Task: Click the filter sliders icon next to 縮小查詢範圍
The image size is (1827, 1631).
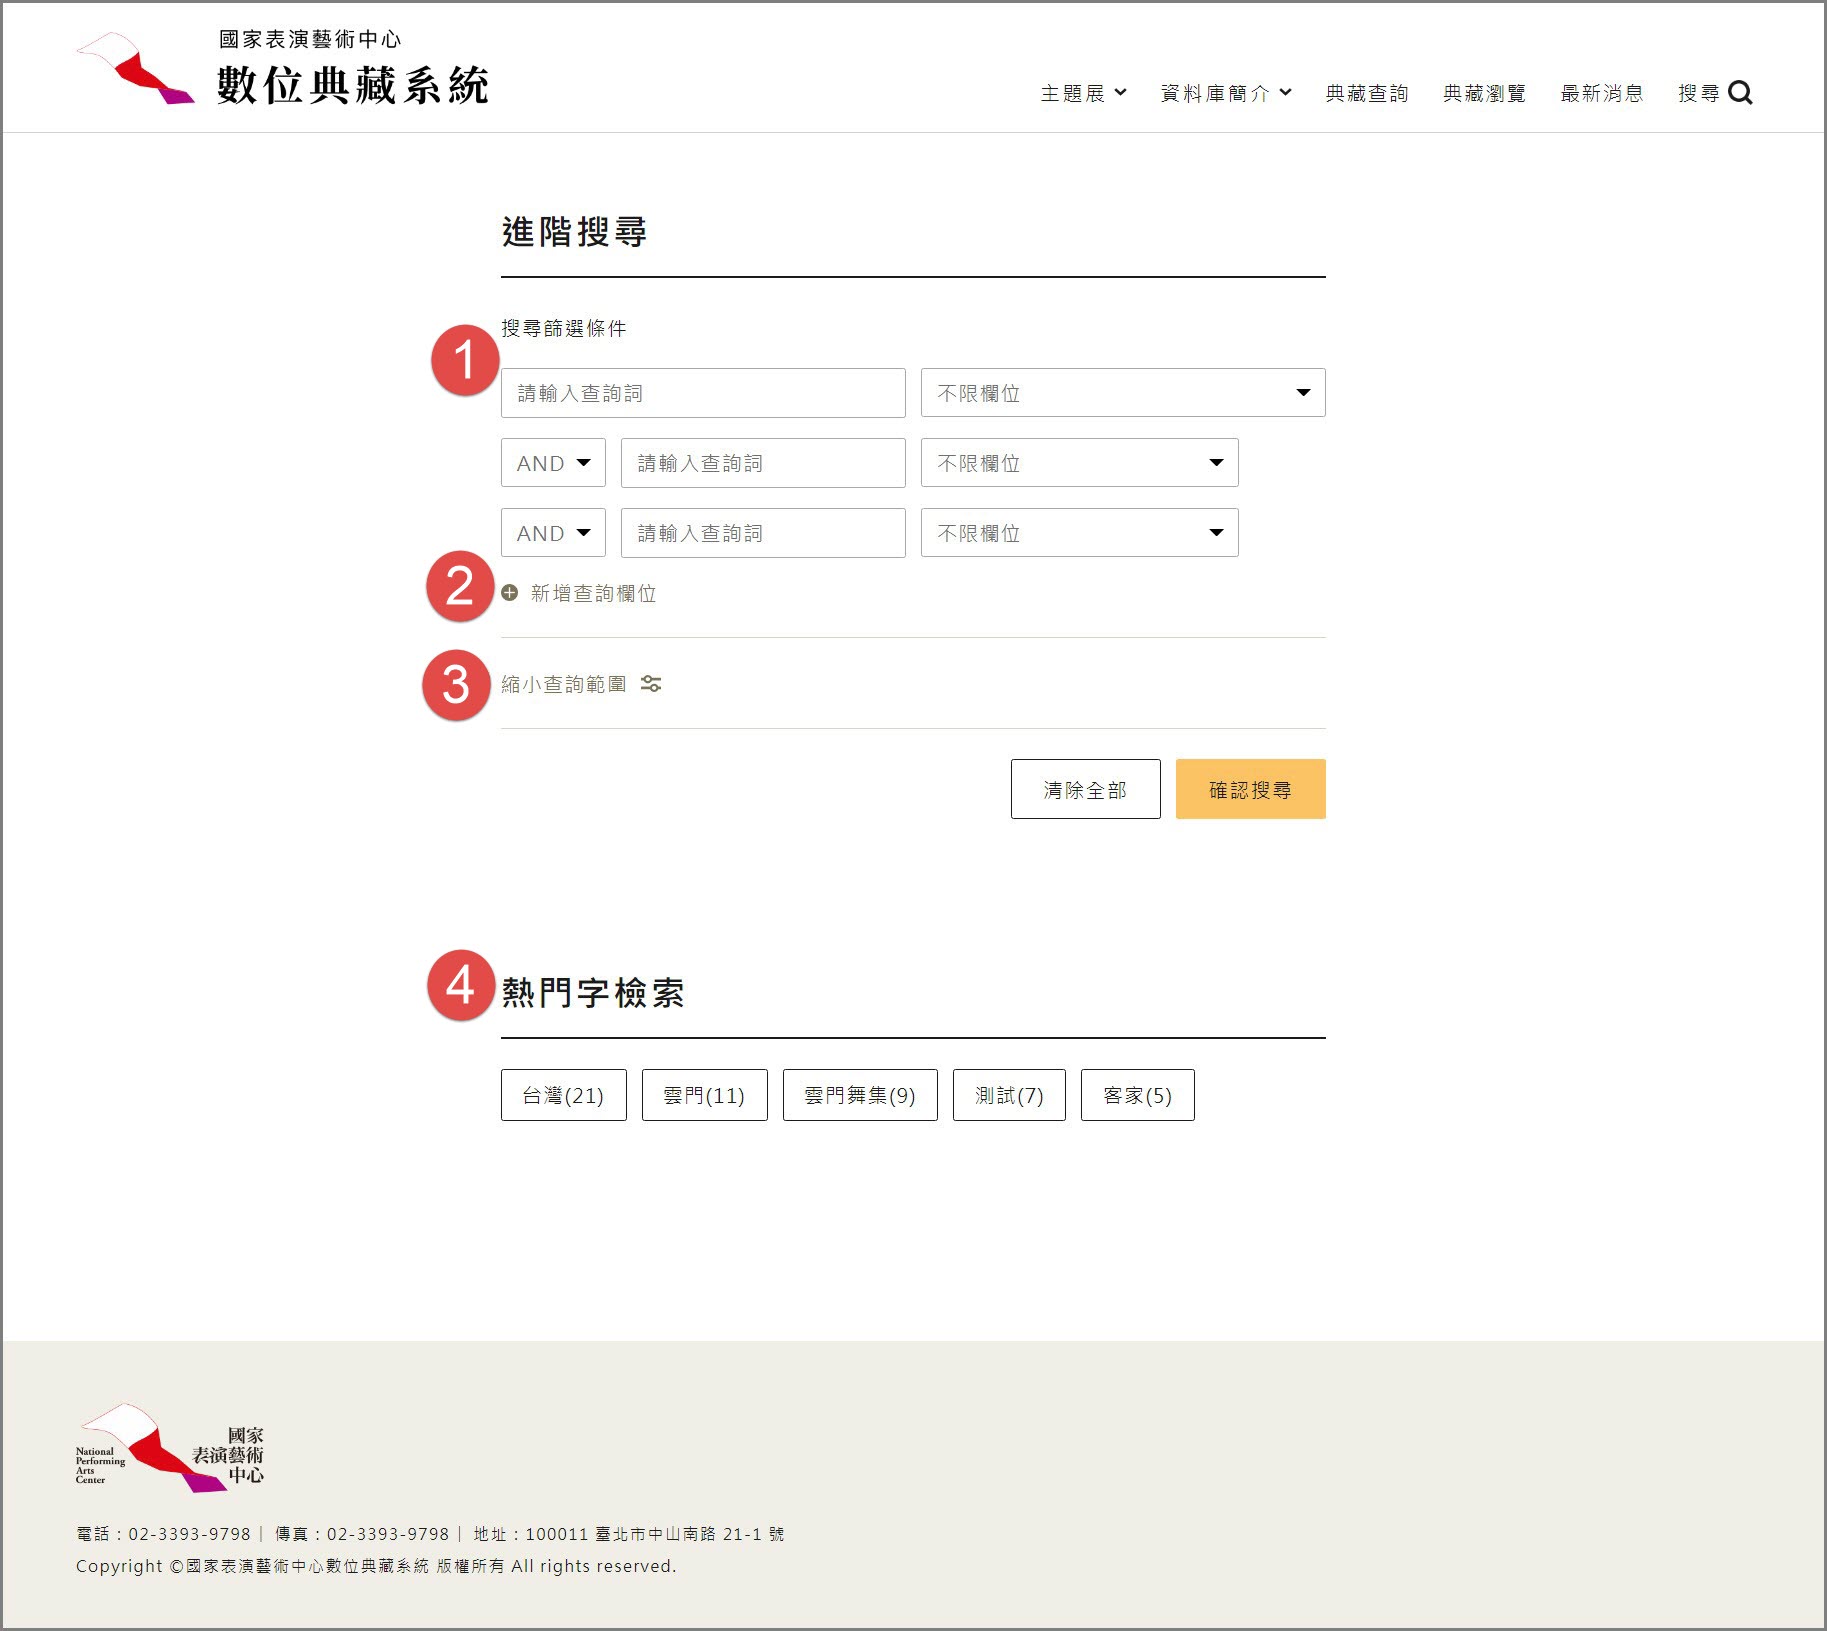Action: (652, 684)
